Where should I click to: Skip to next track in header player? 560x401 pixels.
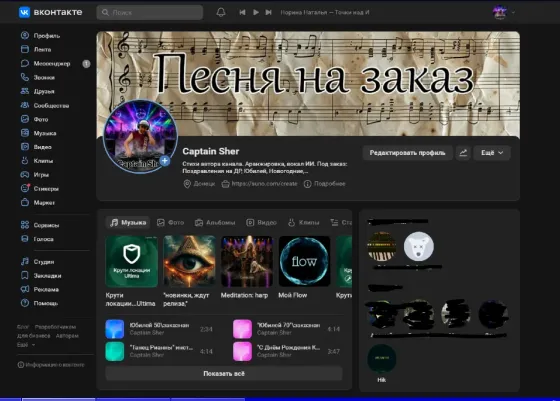269,12
